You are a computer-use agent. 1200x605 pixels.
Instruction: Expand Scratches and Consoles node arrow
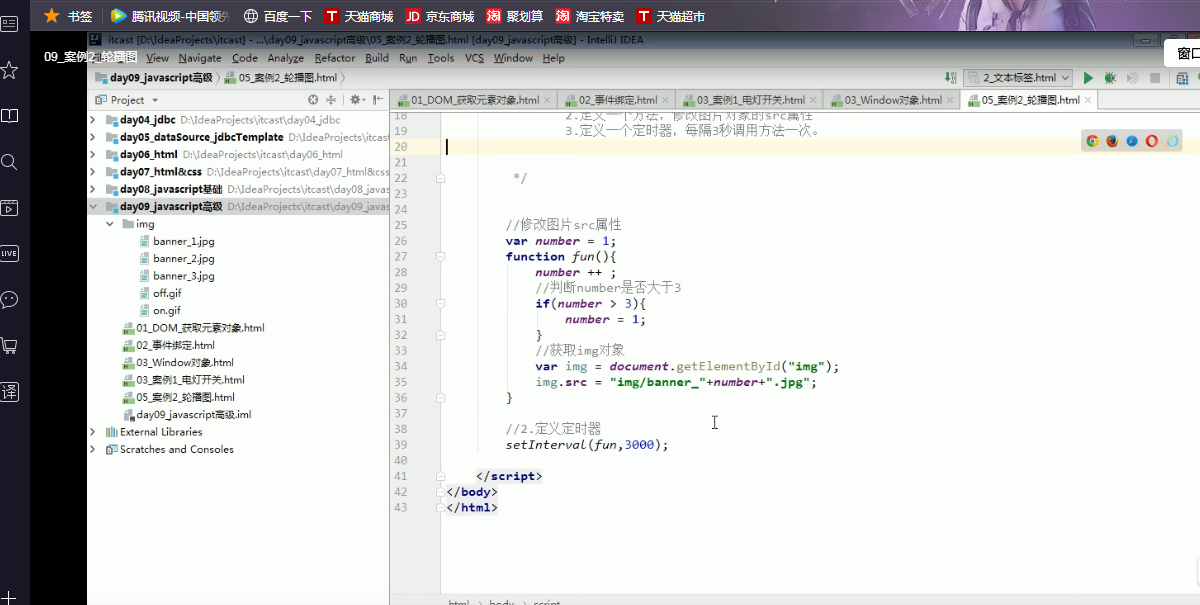93,450
